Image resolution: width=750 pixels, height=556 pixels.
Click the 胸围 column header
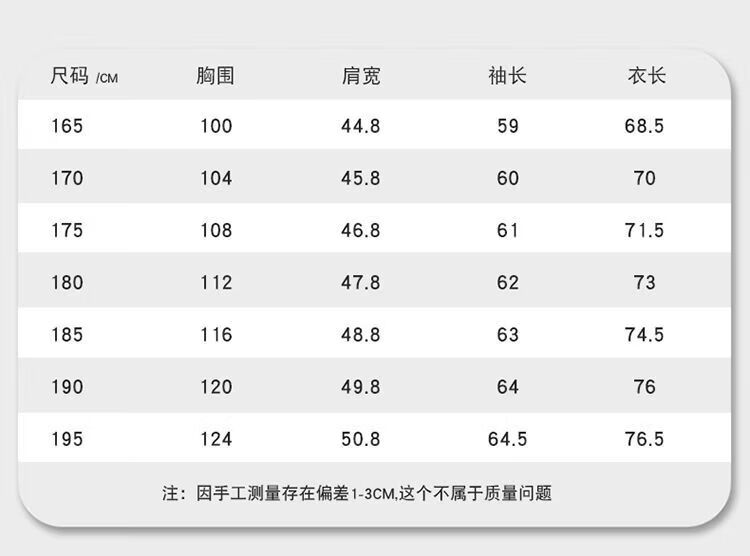tap(215, 76)
